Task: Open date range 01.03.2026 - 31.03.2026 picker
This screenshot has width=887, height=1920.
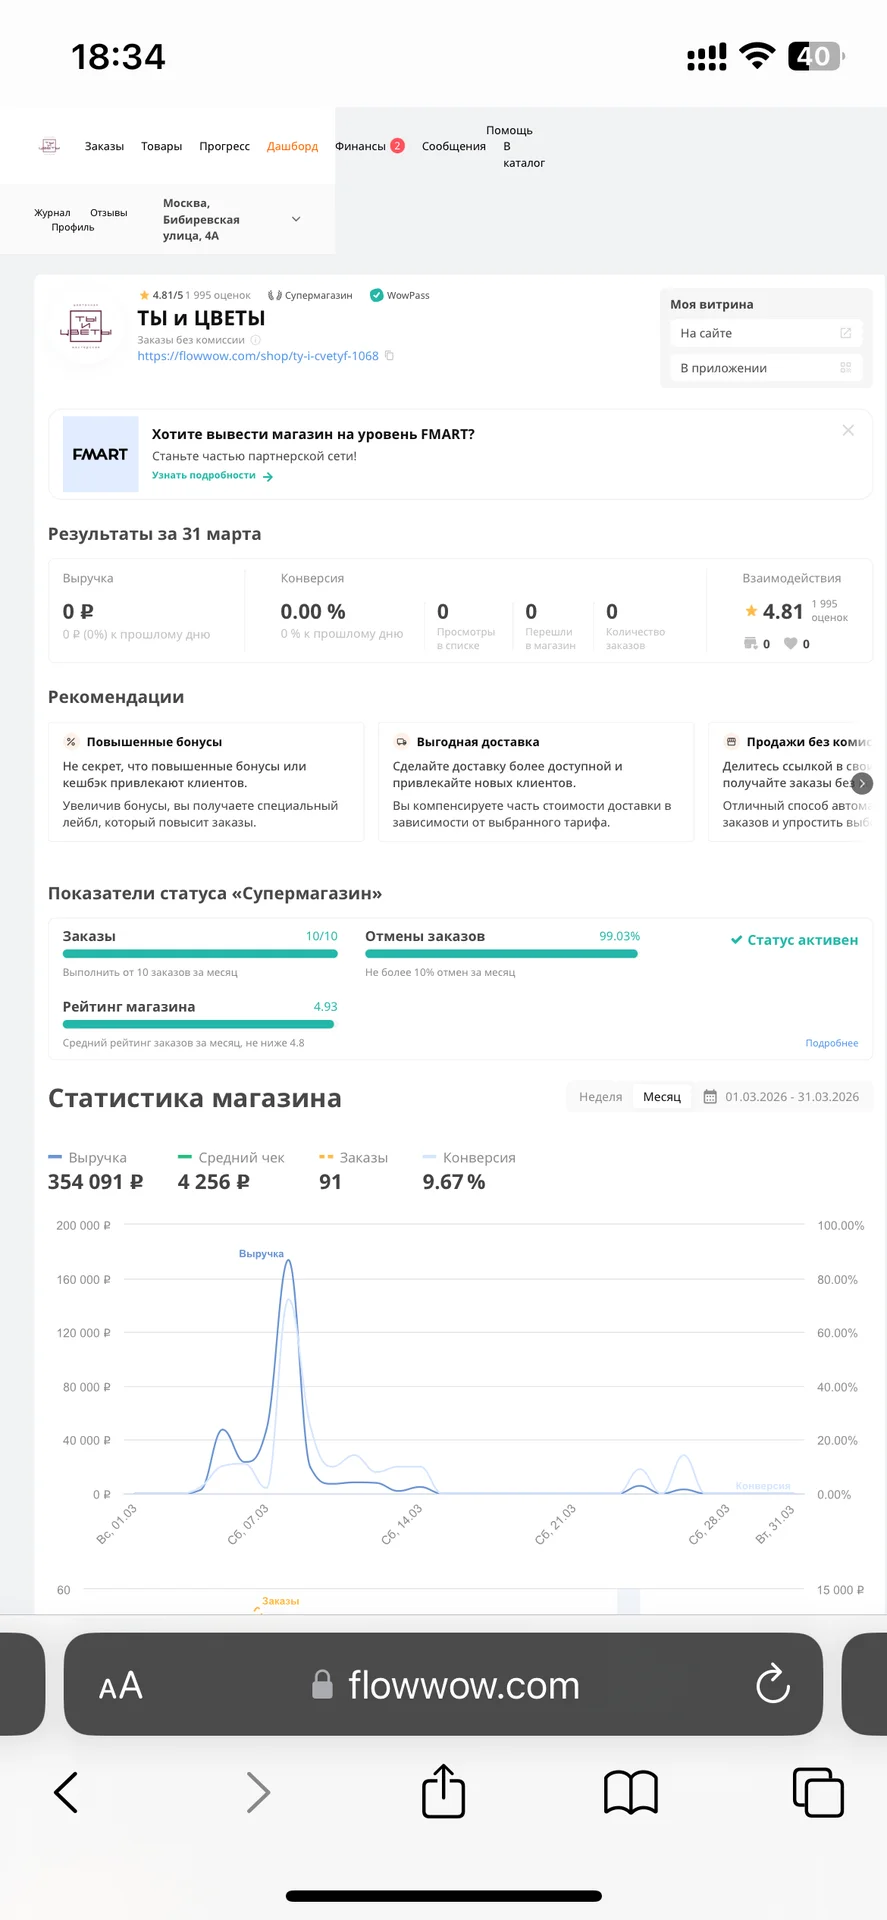Action: [781, 1097]
